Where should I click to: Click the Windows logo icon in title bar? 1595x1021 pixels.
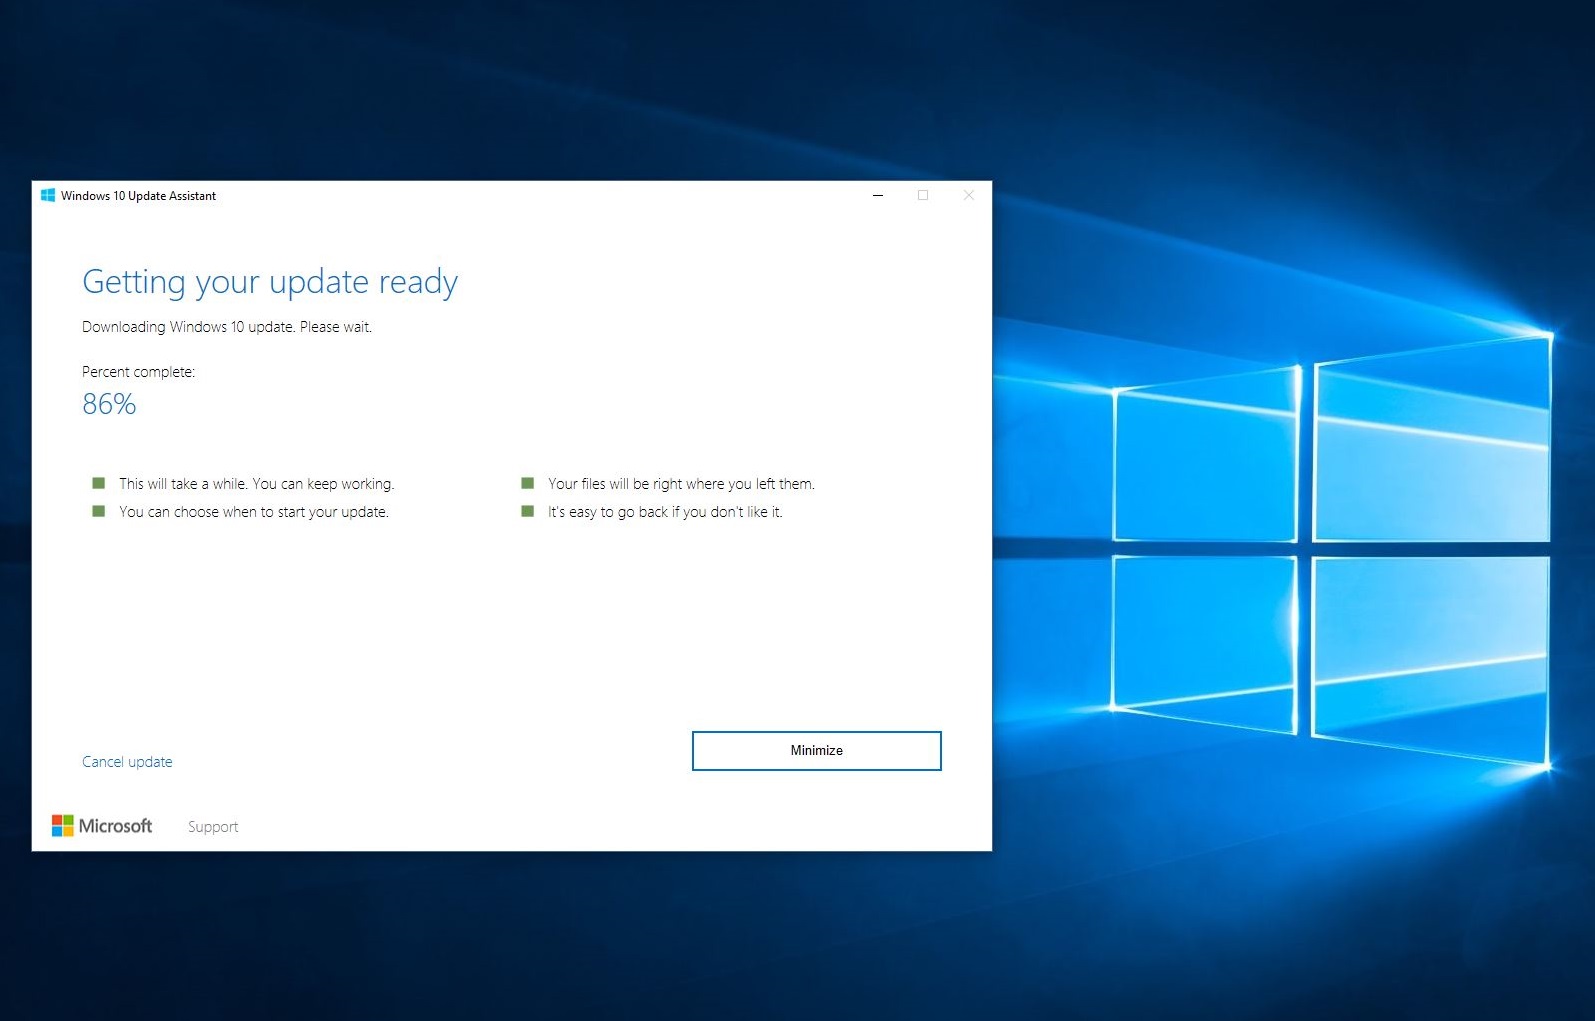48,195
